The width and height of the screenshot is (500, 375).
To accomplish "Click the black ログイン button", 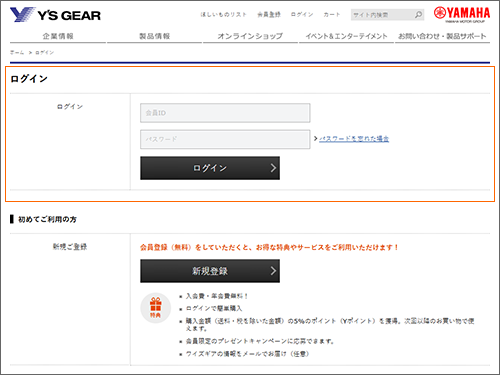I will [x=210, y=168].
